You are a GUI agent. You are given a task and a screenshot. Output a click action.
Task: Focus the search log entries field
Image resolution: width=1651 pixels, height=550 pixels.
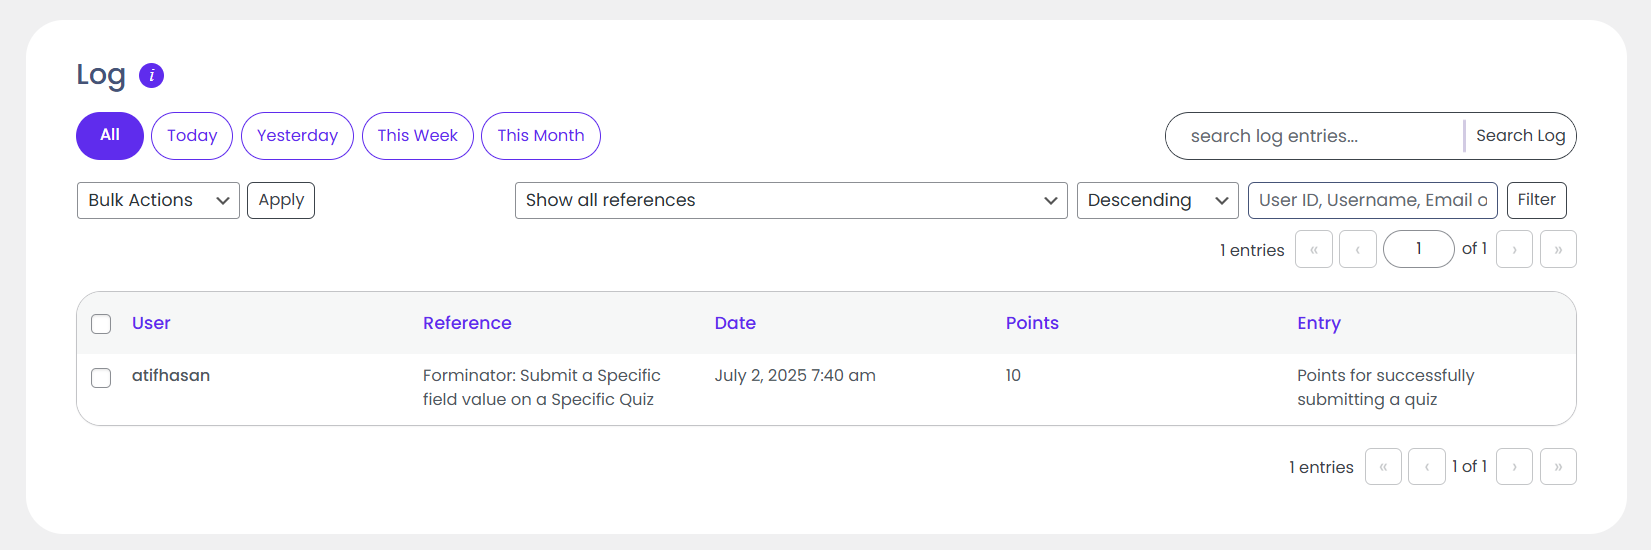click(x=1315, y=136)
